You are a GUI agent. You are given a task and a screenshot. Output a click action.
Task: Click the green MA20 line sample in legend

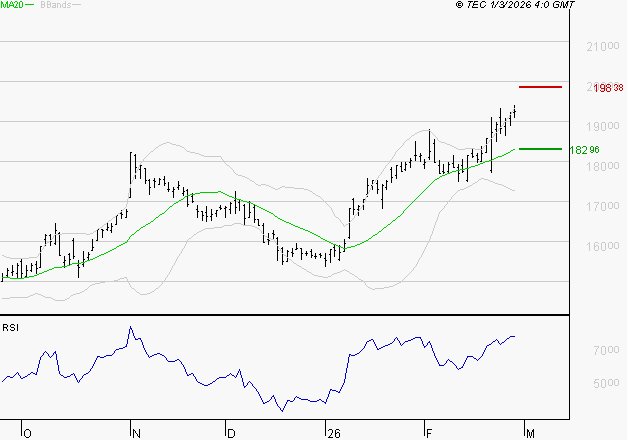[x=29, y=5]
